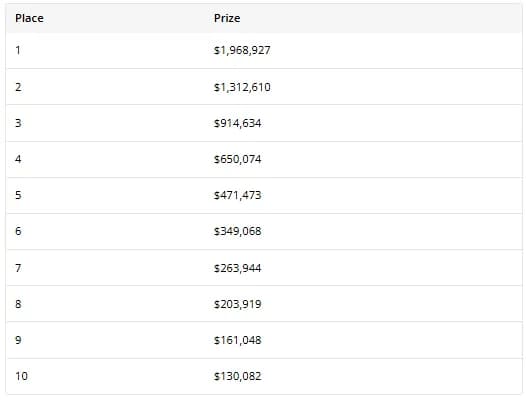
Task: Select place number 4 in table
Action: point(18,159)
